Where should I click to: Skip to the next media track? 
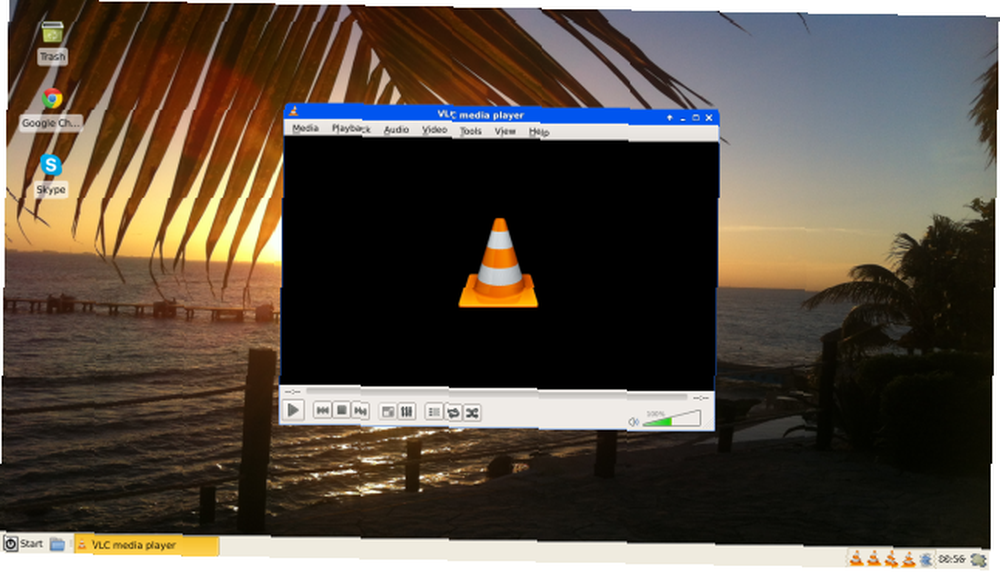360,411
